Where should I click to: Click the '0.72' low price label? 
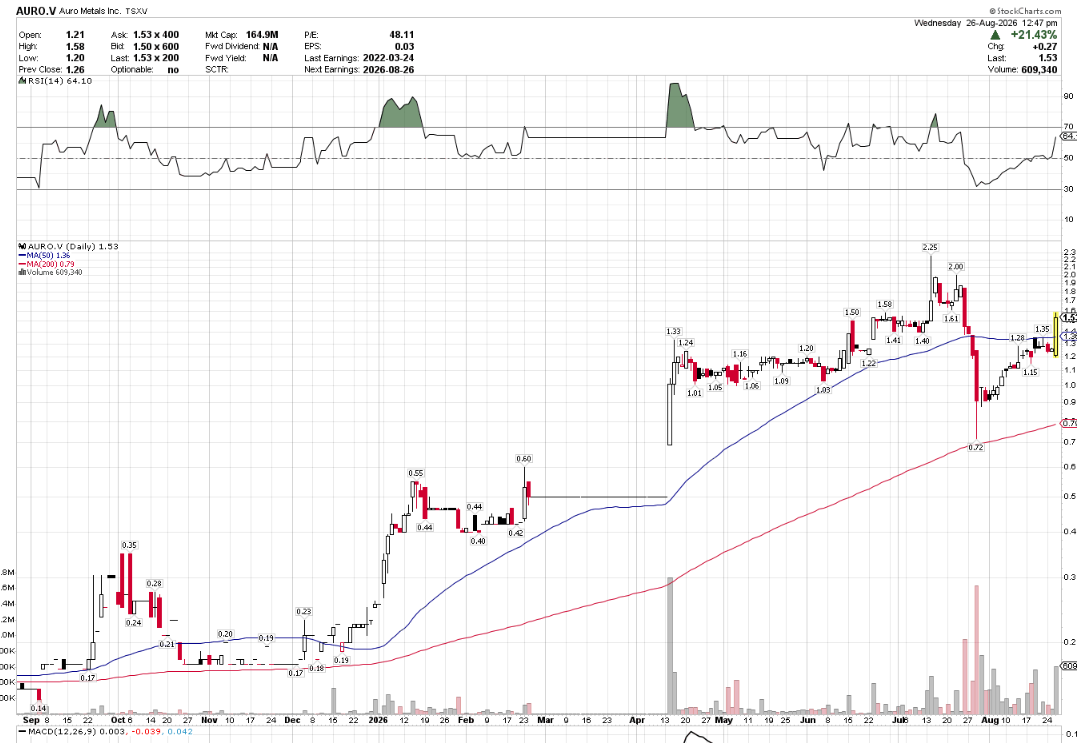coord(975,448)
